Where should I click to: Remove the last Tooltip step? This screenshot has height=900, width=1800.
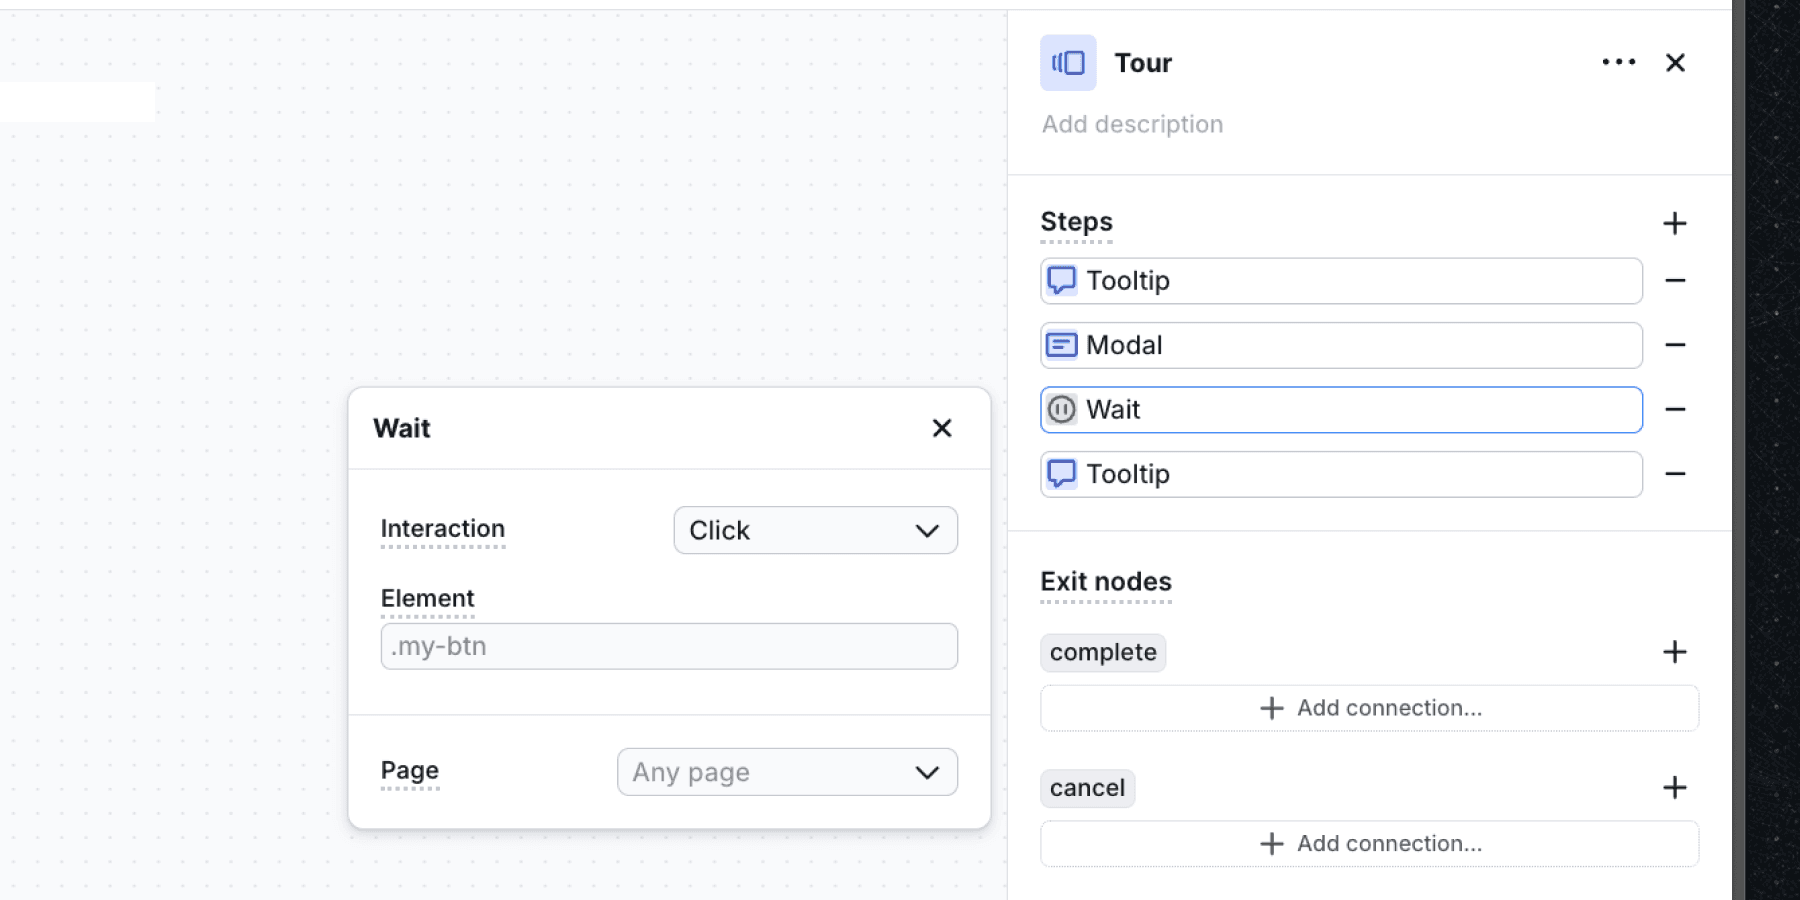(x=1675, y=474)
